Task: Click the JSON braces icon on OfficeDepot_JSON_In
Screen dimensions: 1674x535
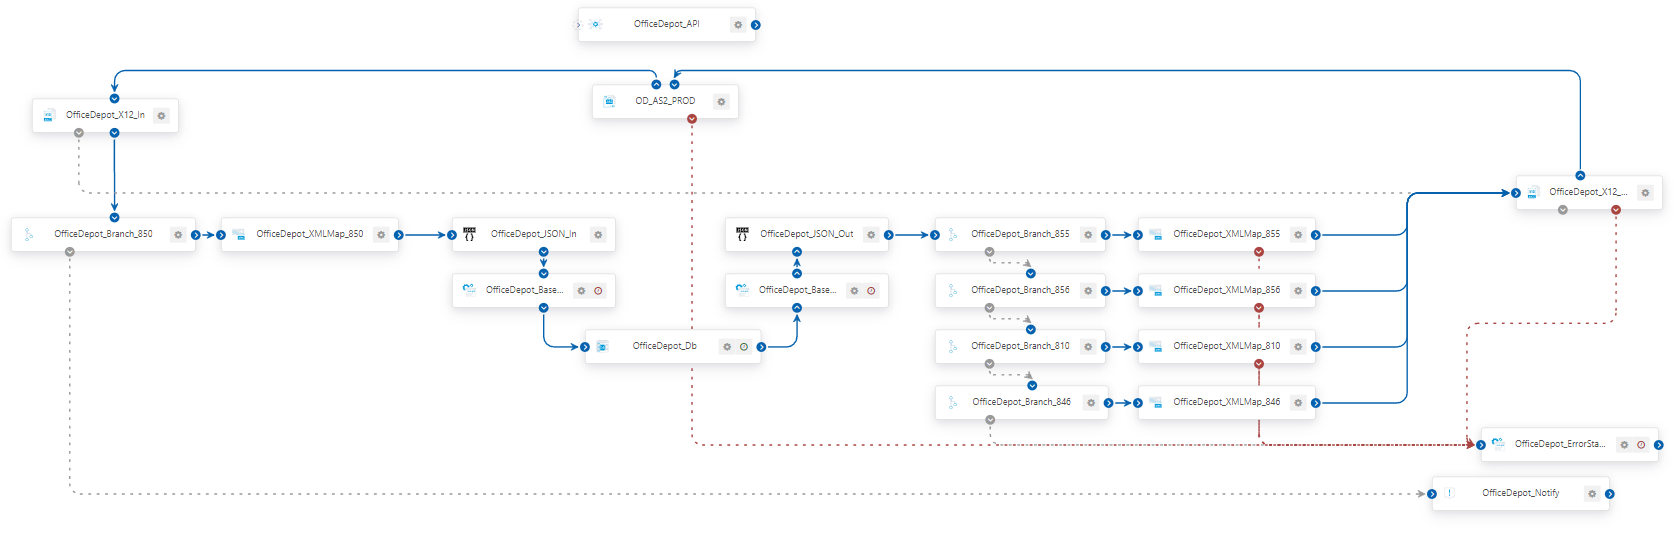Action: tap(469, 234)
